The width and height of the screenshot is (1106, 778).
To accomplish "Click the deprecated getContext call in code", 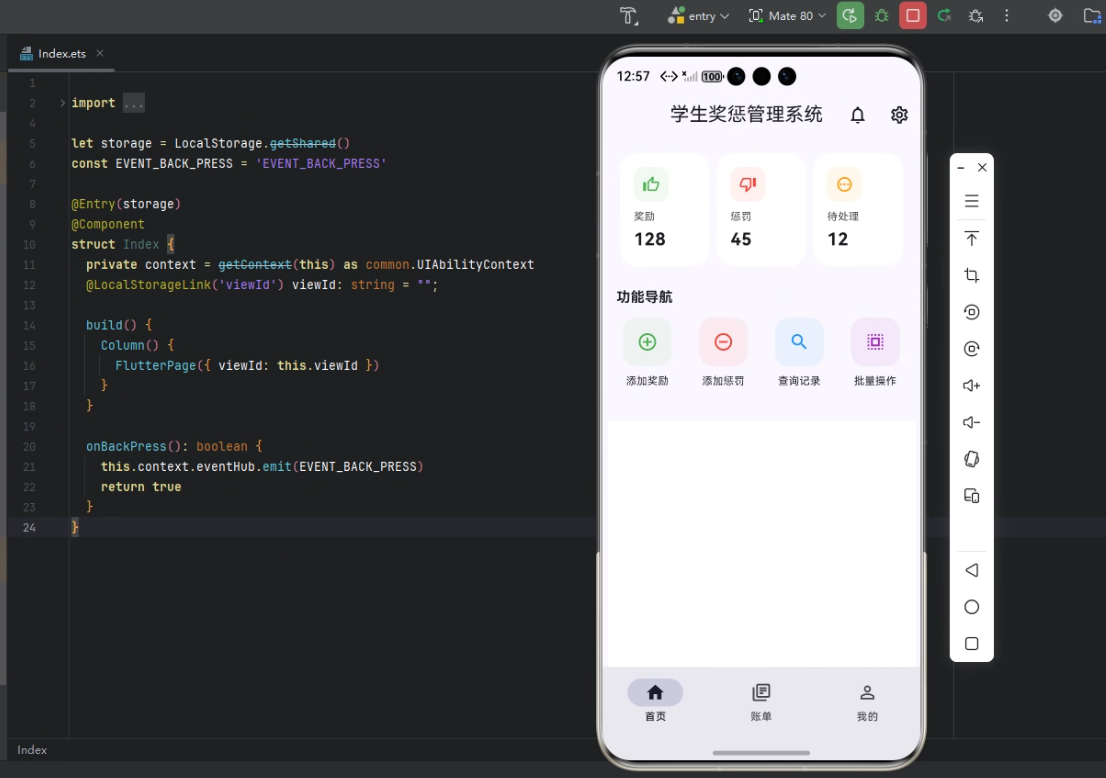I will [x=255, y=265].
